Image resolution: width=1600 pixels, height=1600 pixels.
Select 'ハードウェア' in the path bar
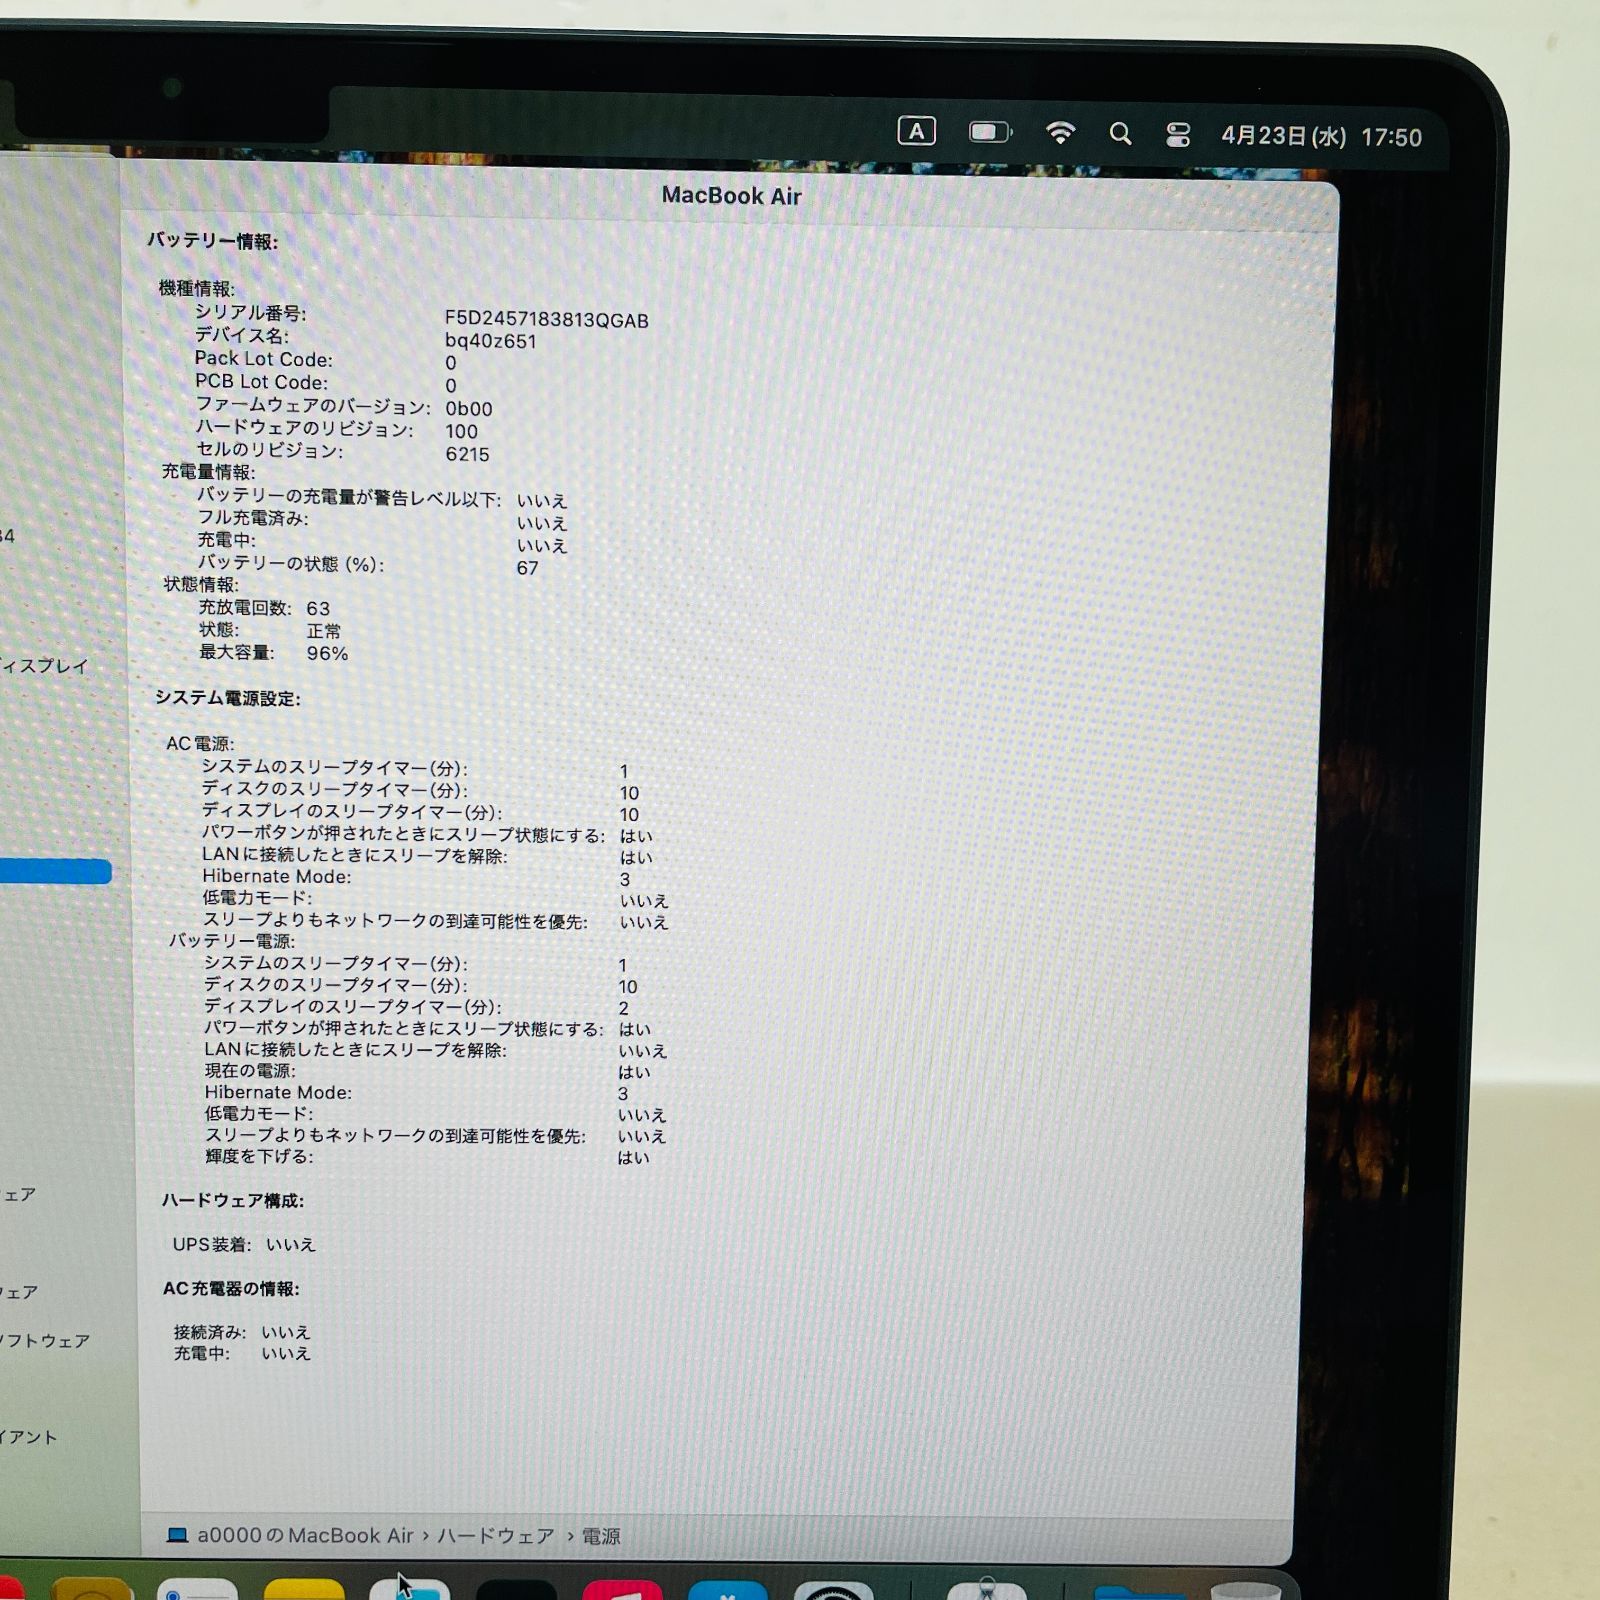tap(495, 1535)
